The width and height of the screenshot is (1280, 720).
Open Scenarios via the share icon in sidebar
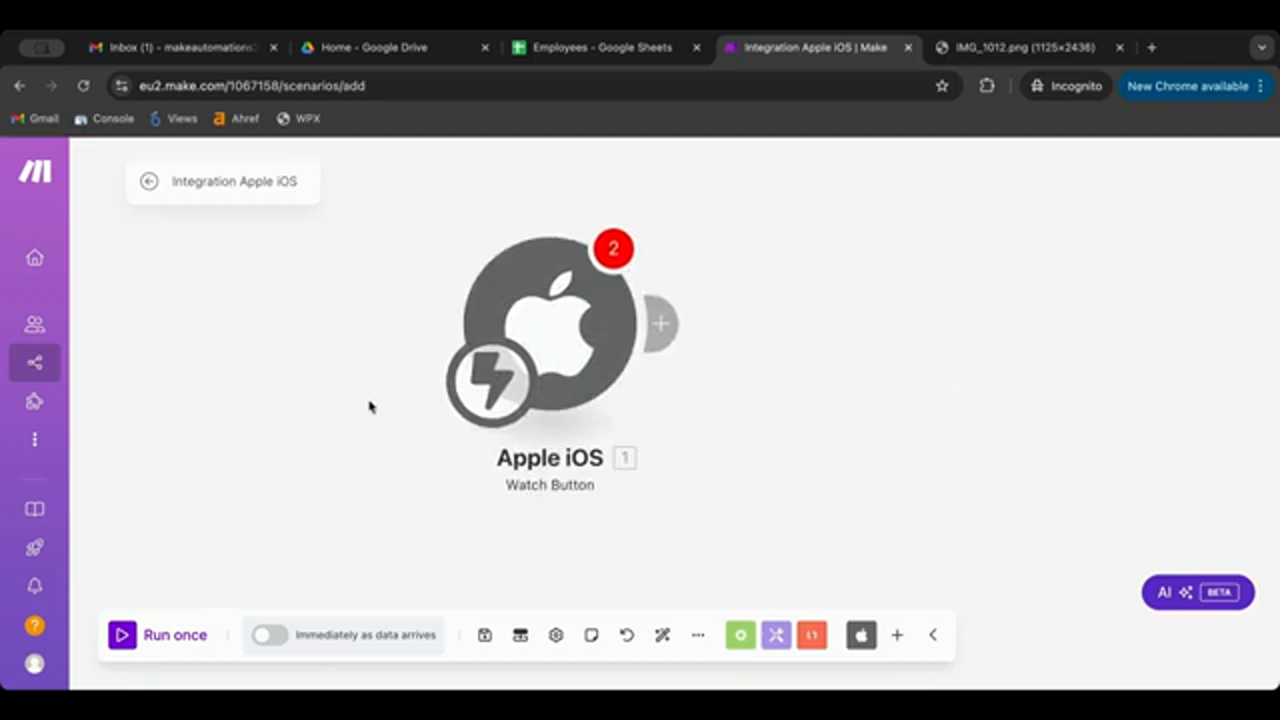click(x=35, y=363)
